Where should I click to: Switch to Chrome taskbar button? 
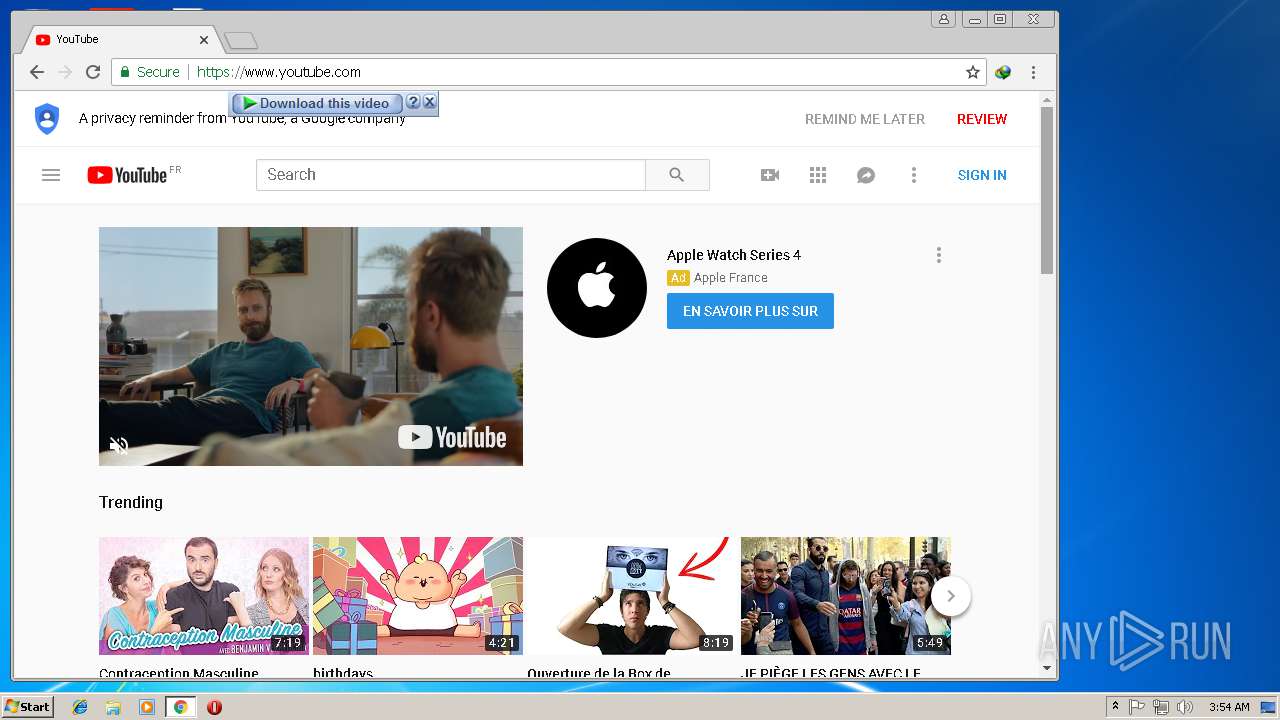click(x=180, y=707)
